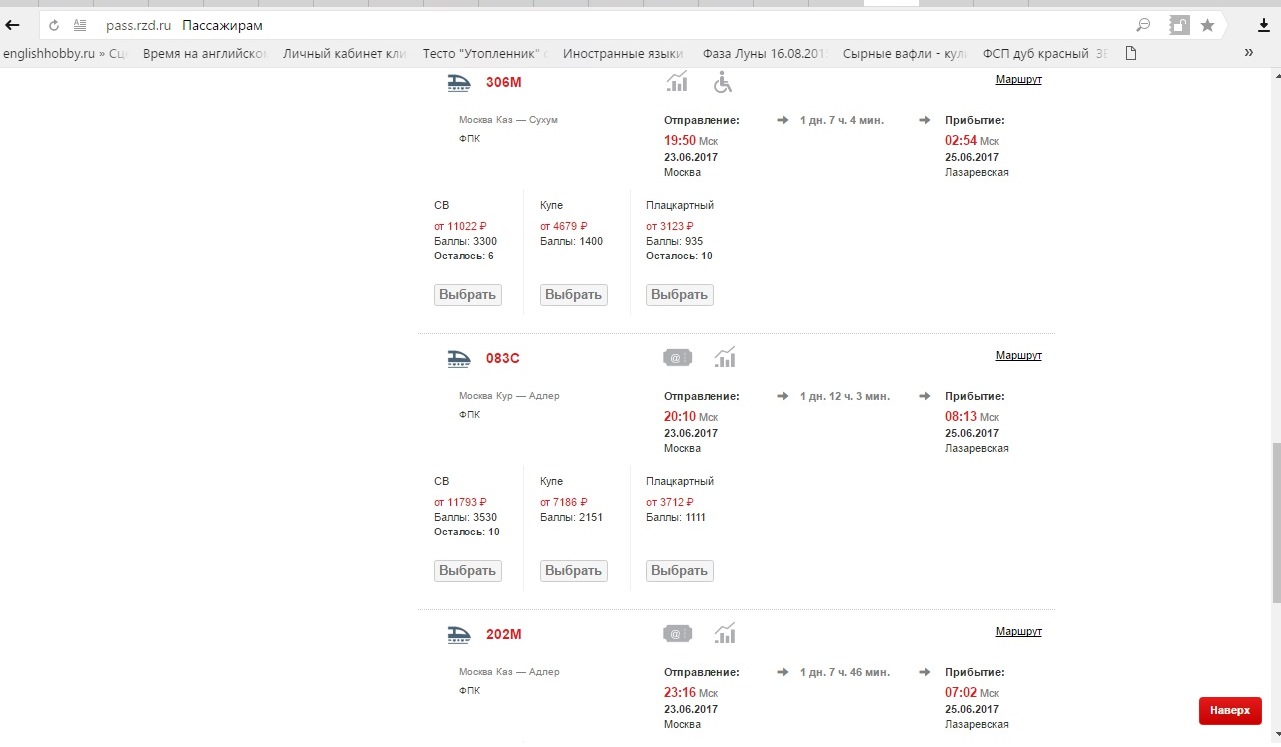Bookmark the page with the star icon

click(1207, 25)
